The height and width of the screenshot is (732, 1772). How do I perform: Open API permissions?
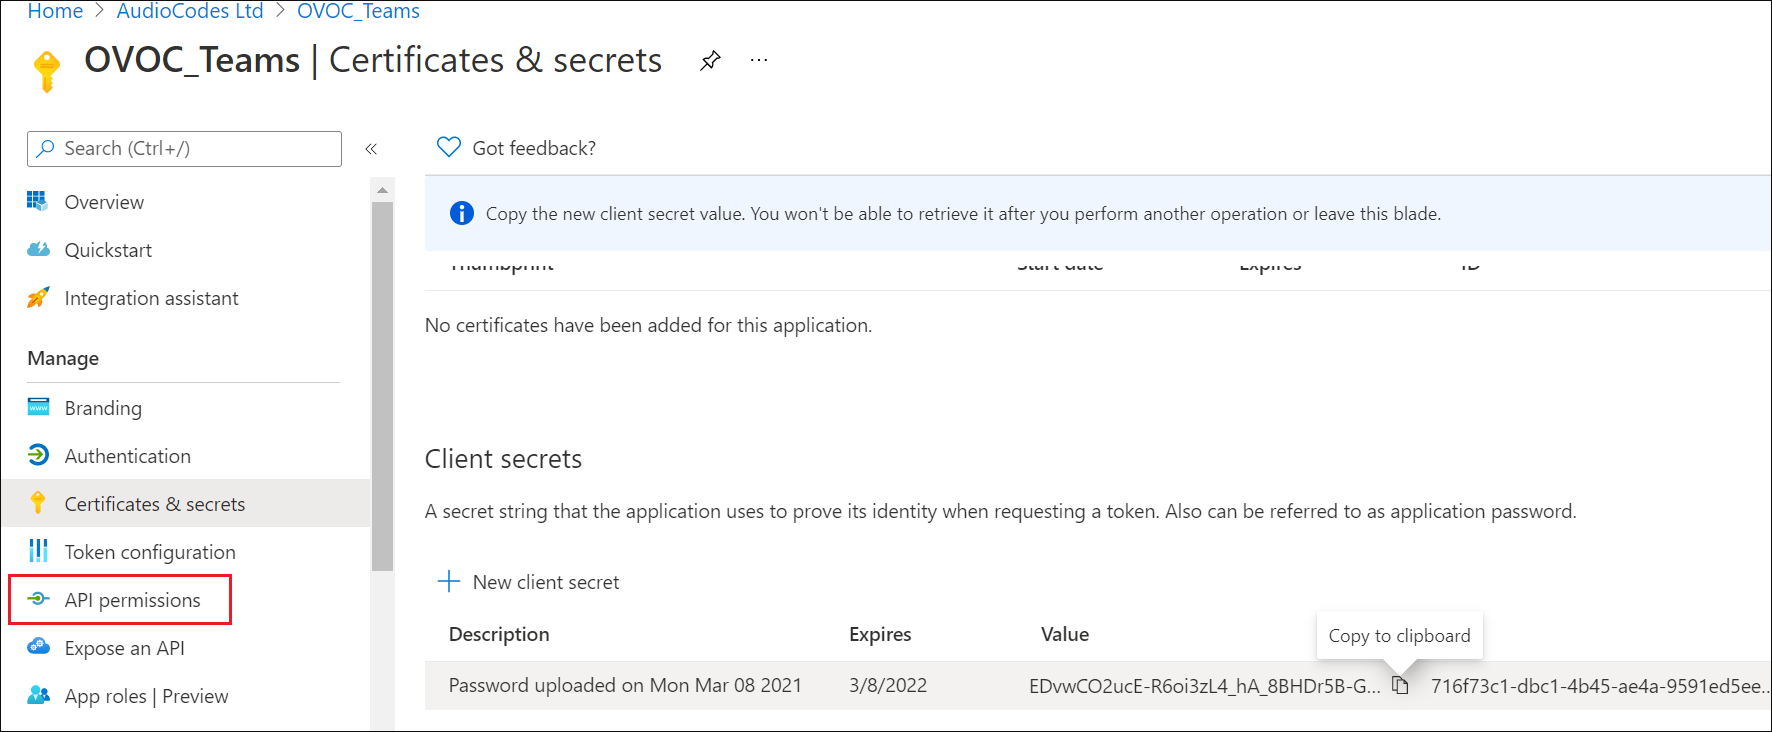(132, 600)
